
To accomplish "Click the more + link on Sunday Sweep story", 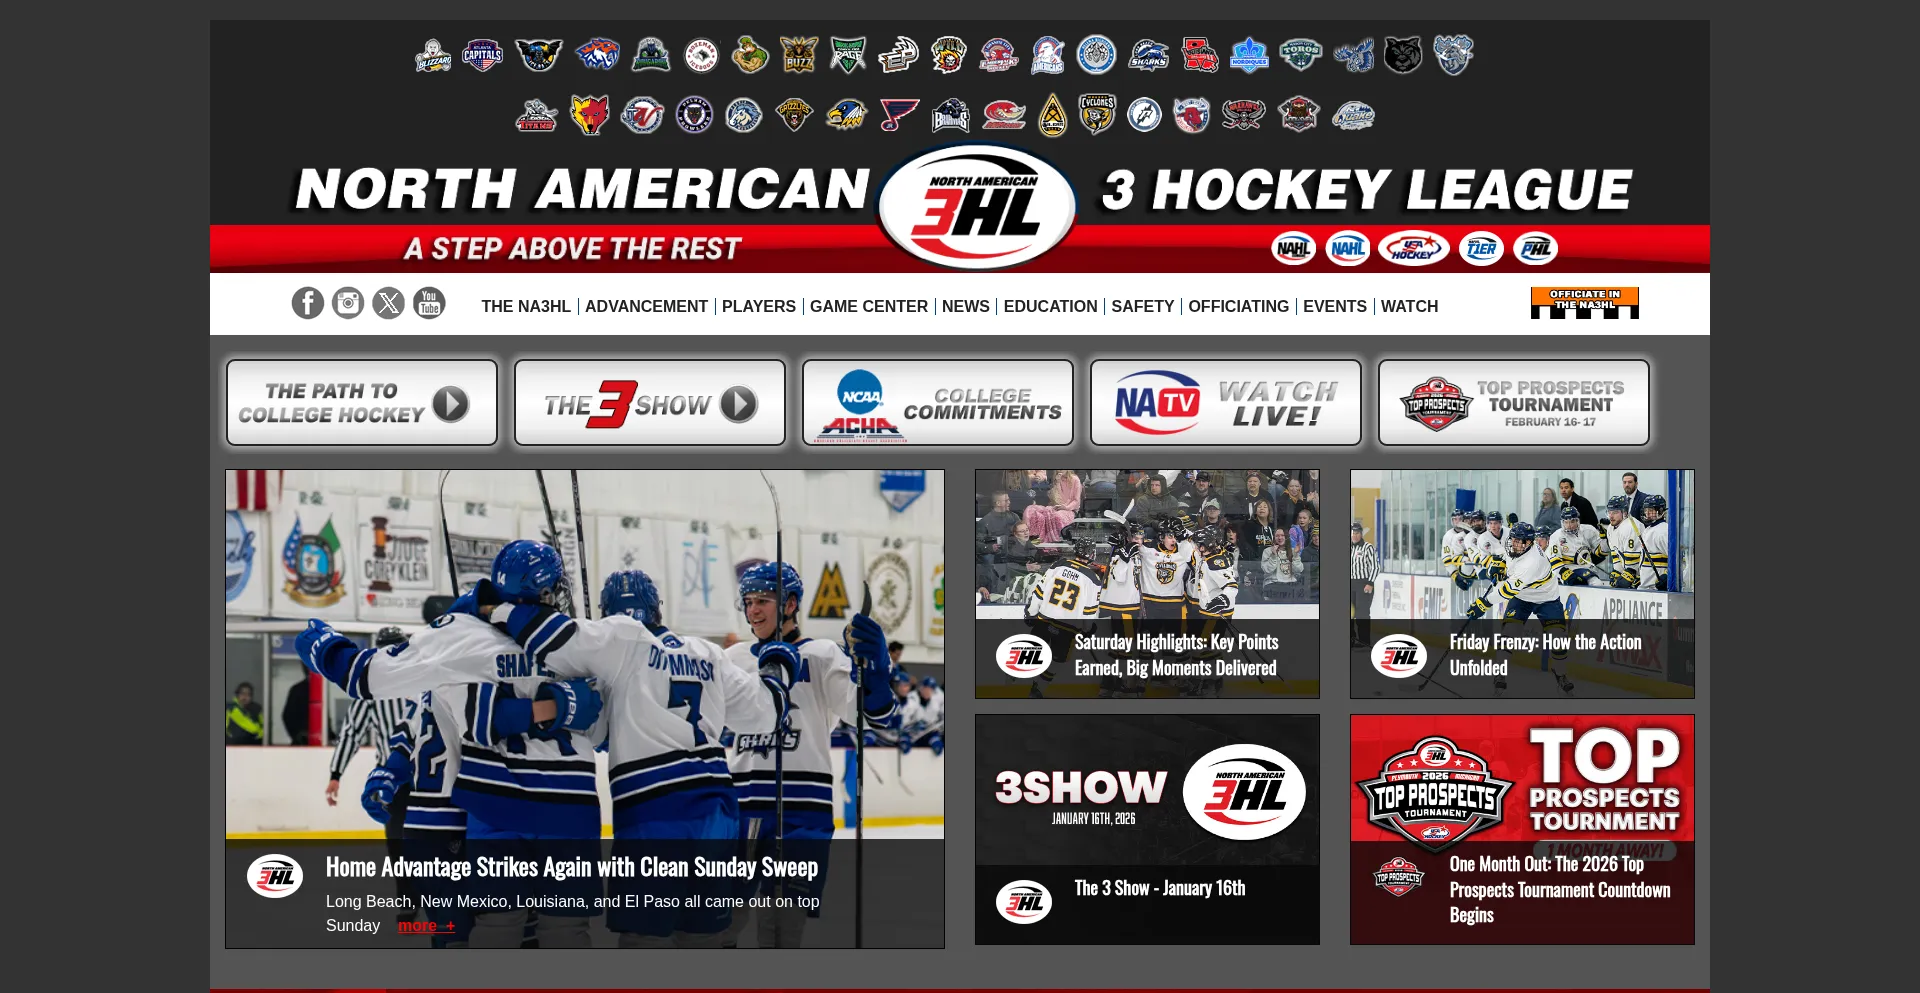I will 426,925.
